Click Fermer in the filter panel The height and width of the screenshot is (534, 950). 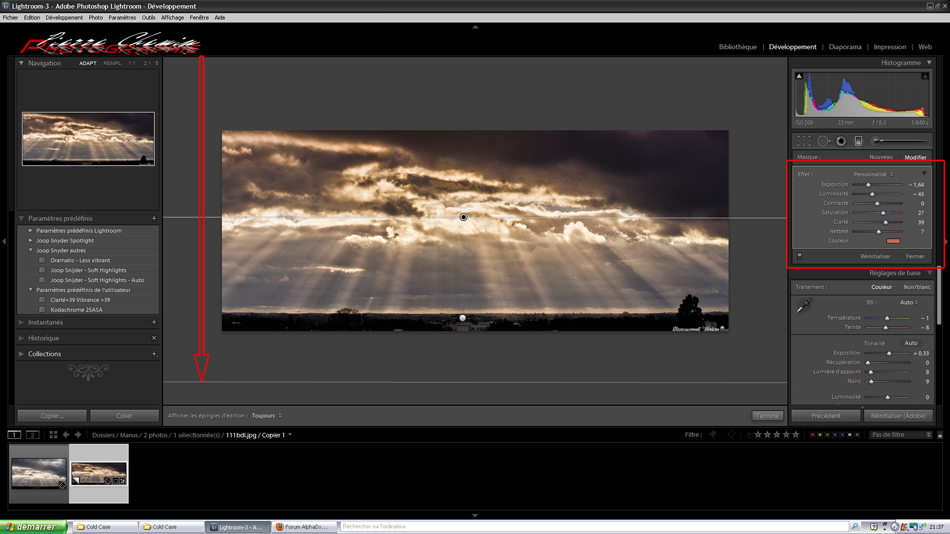(x=915, y=256)
